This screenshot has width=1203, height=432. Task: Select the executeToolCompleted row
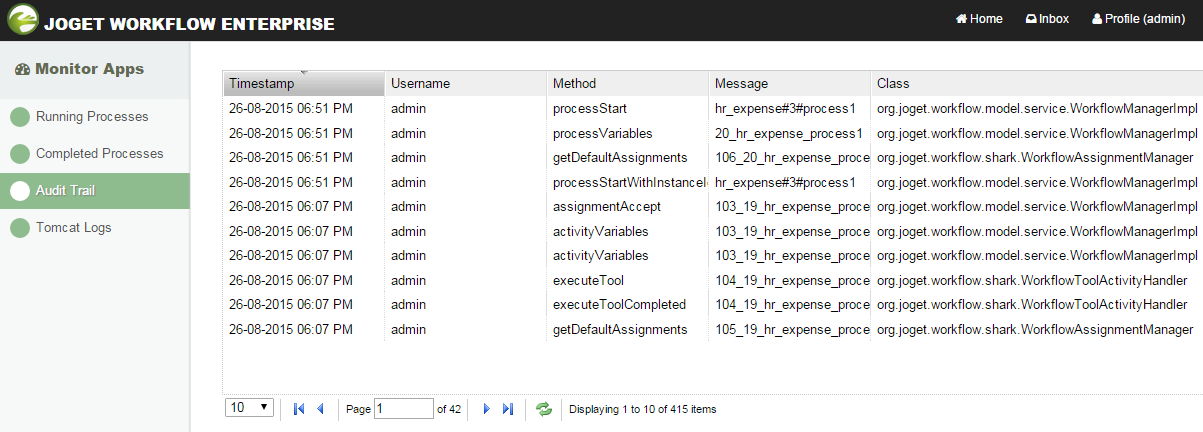(619, 304)
